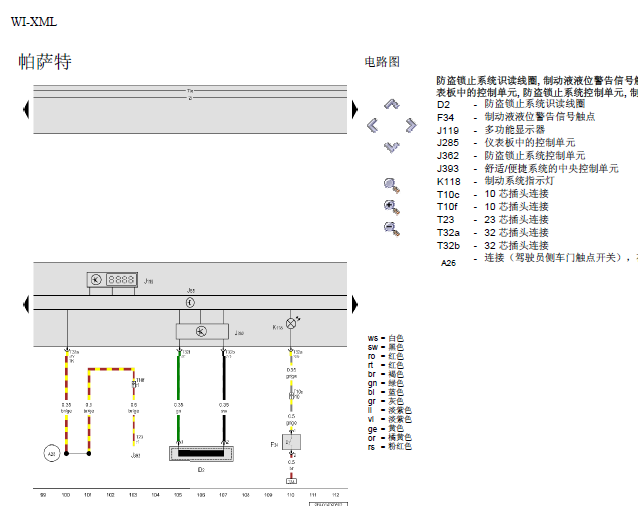Click legend entry A26 连接
Image resolution: width=638 pixels, height=527 pixels.
click(539, 260)
